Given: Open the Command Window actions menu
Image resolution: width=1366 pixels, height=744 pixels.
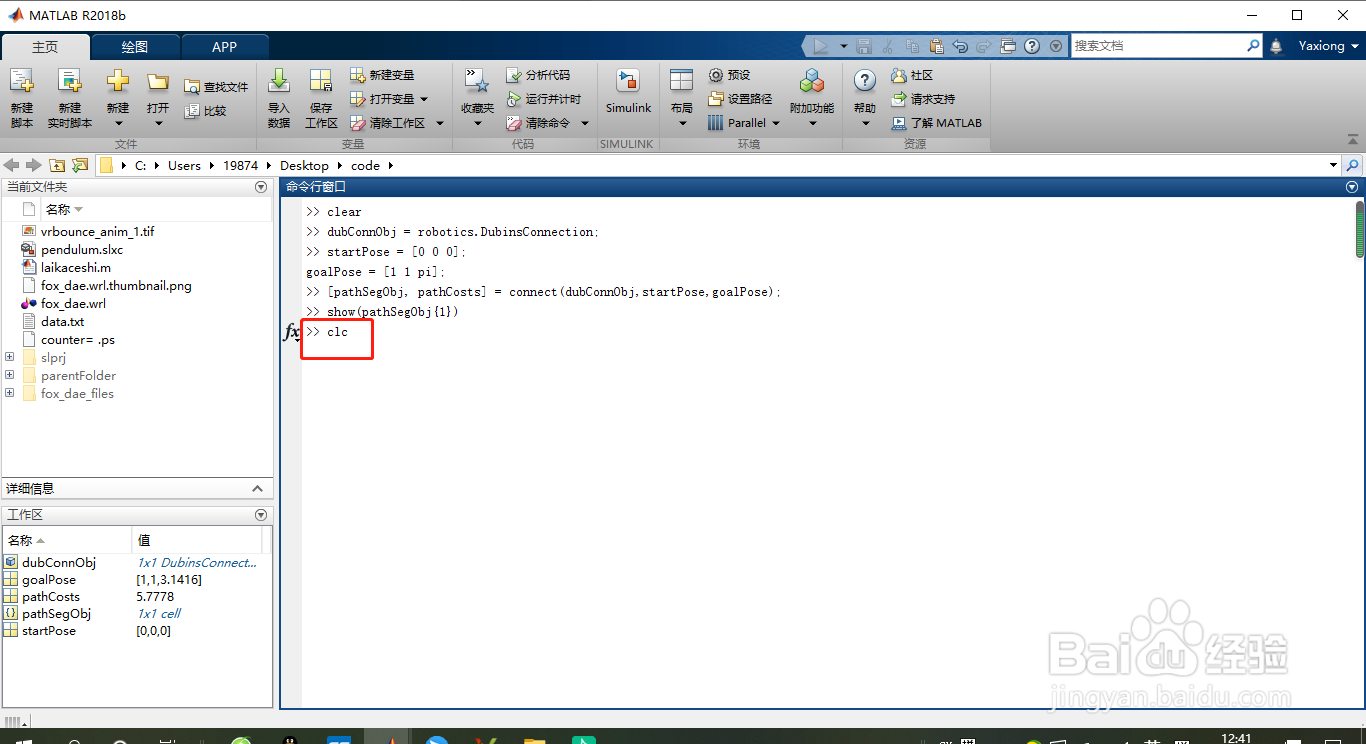Looking at the screenshot, I should (1352, 187).
